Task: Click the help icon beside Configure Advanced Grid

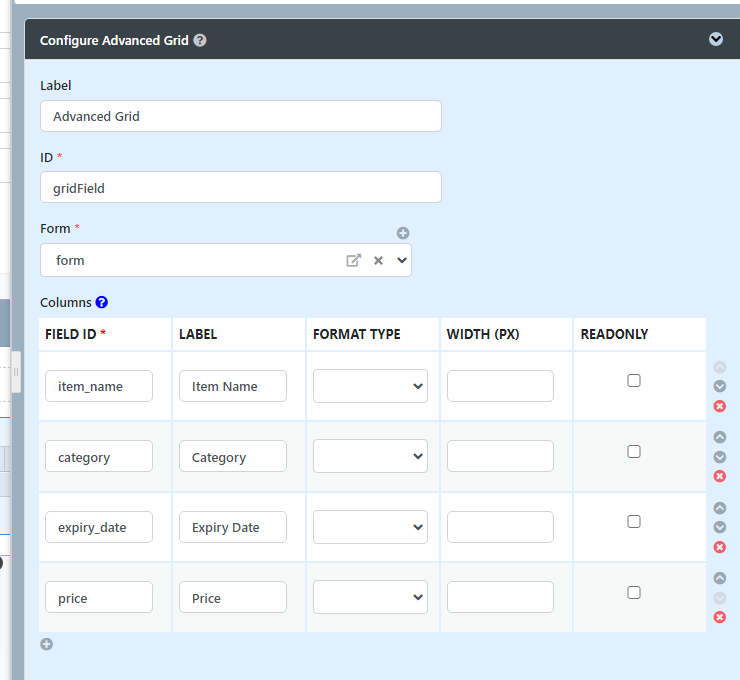Action: [200, 41]
